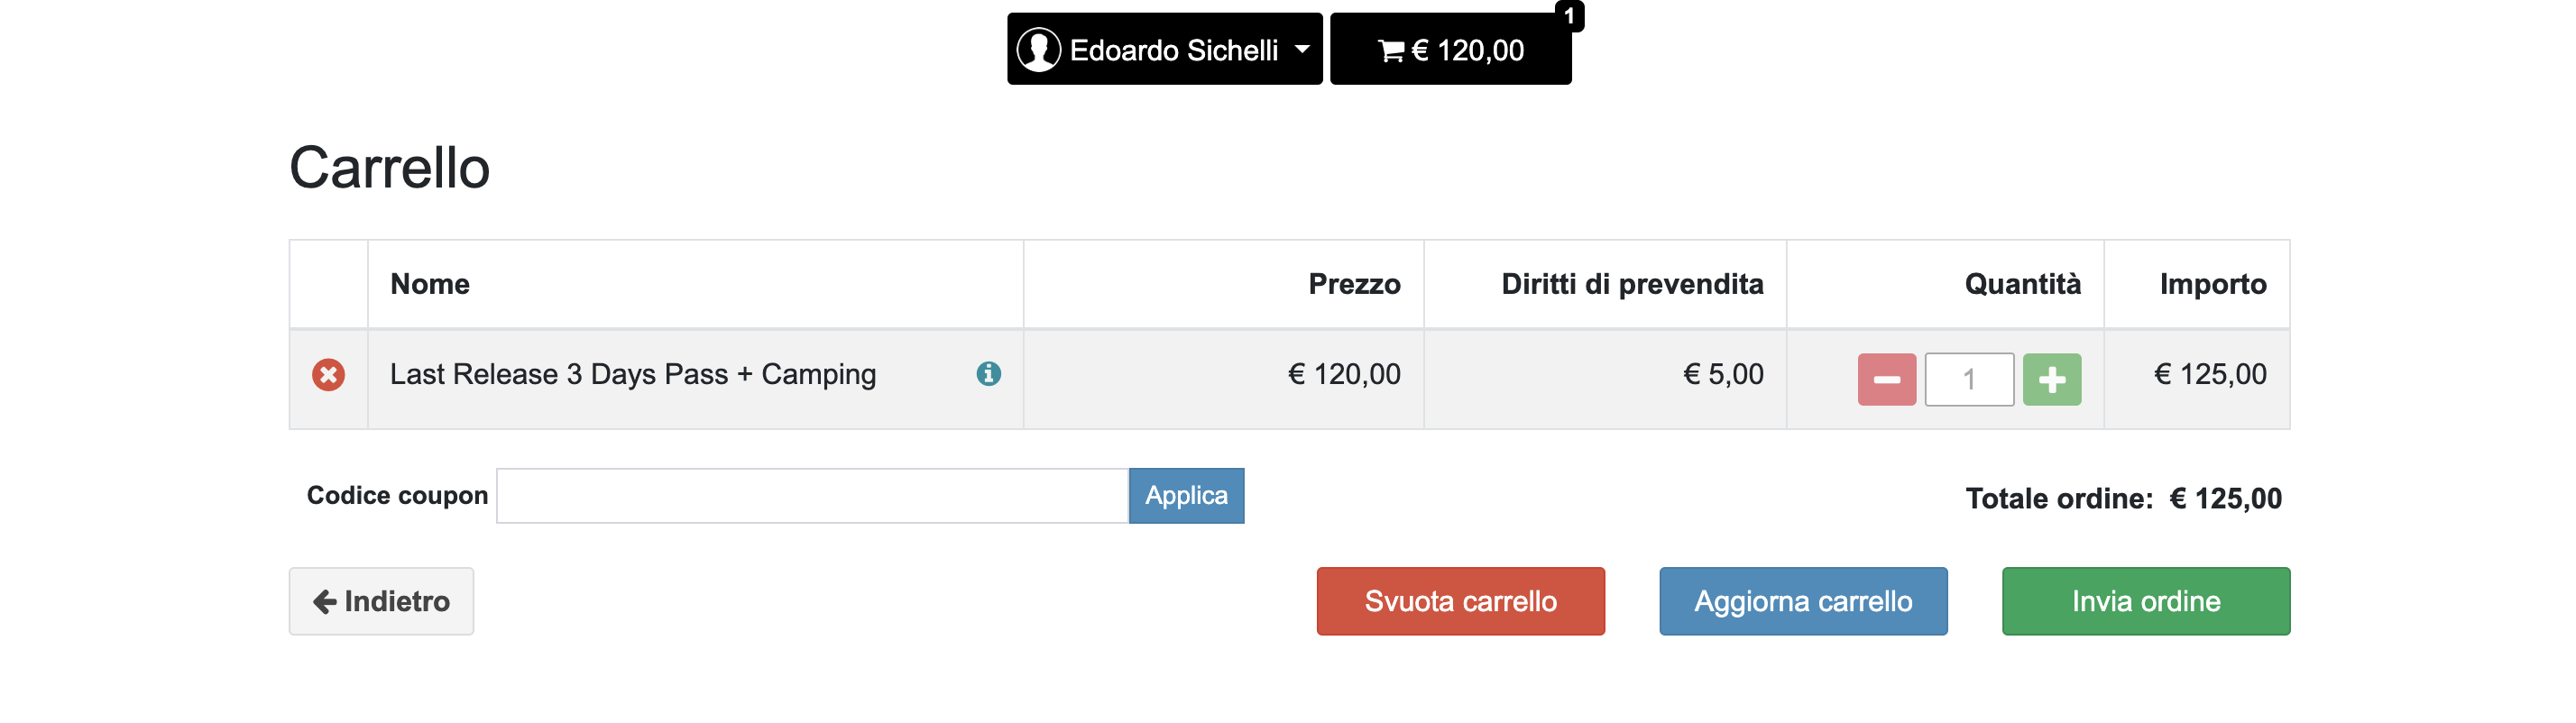2576x723 pixels.
Task: Click the Importo column header
Action: tap(2212, 285)
